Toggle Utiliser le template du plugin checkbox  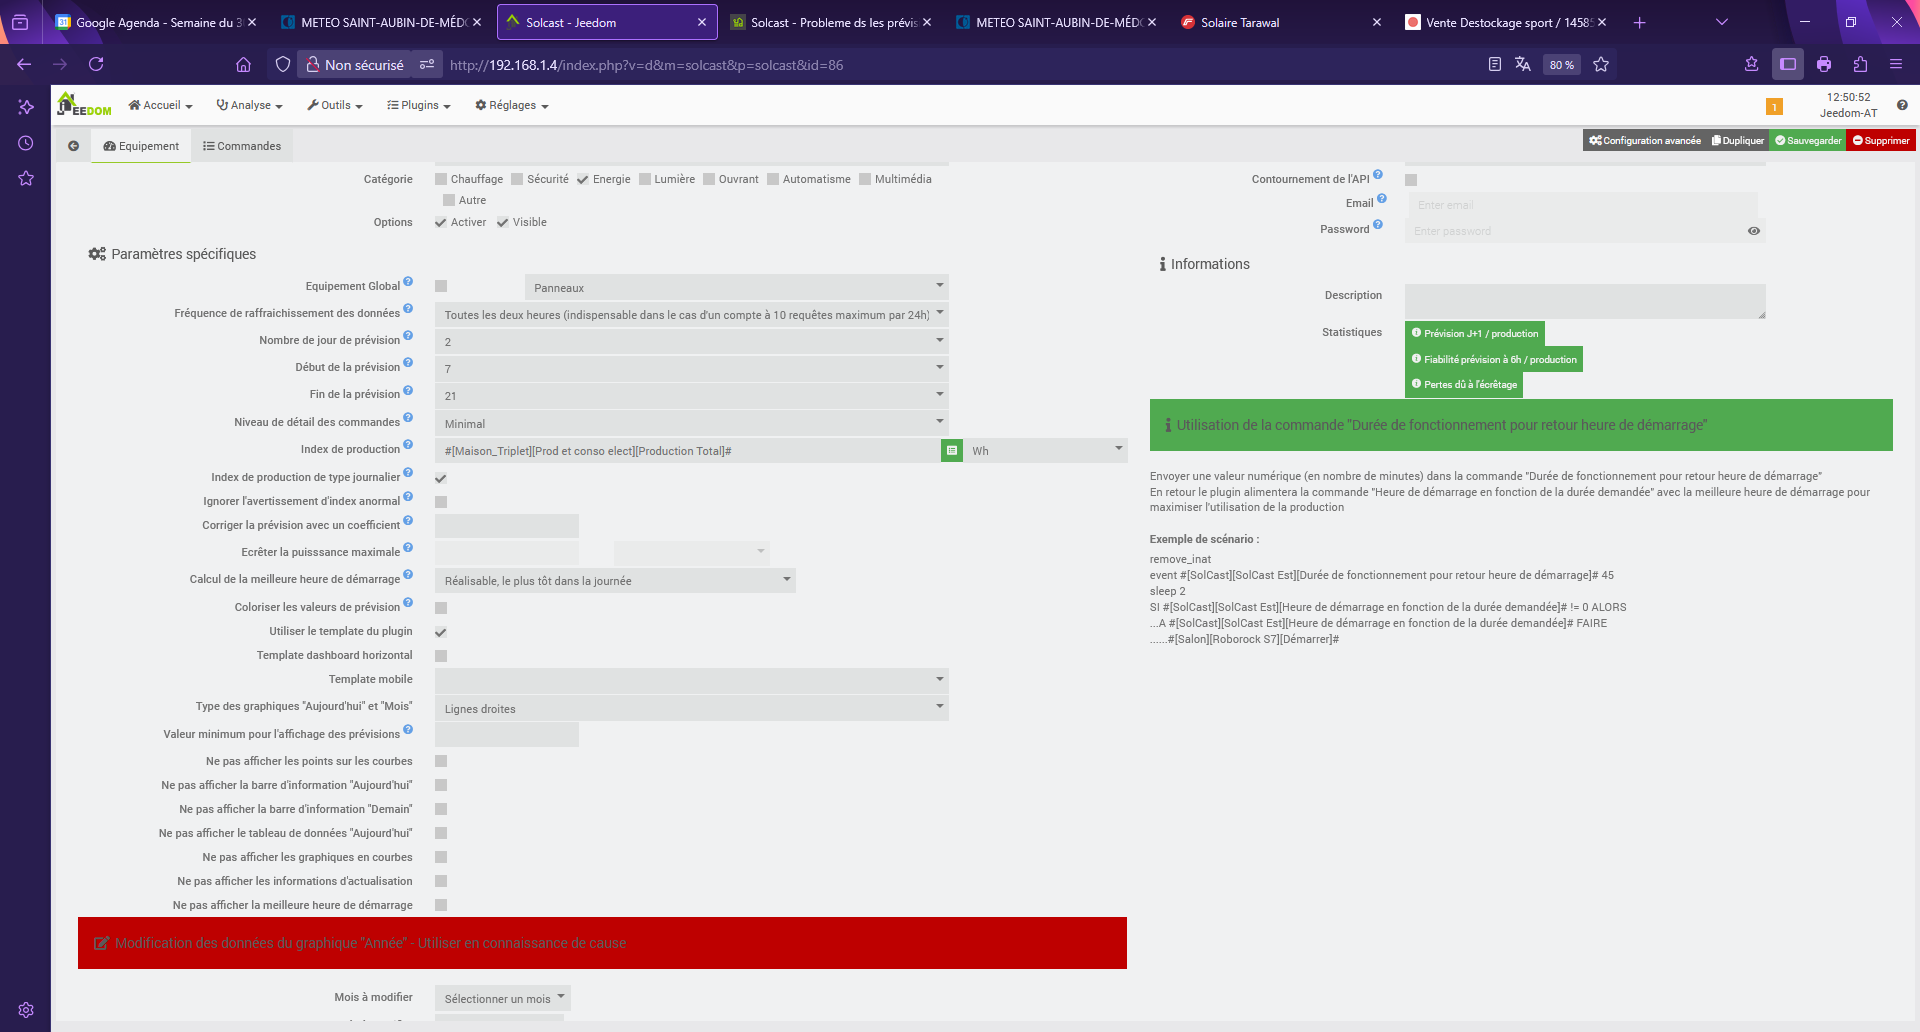point(441,632)
